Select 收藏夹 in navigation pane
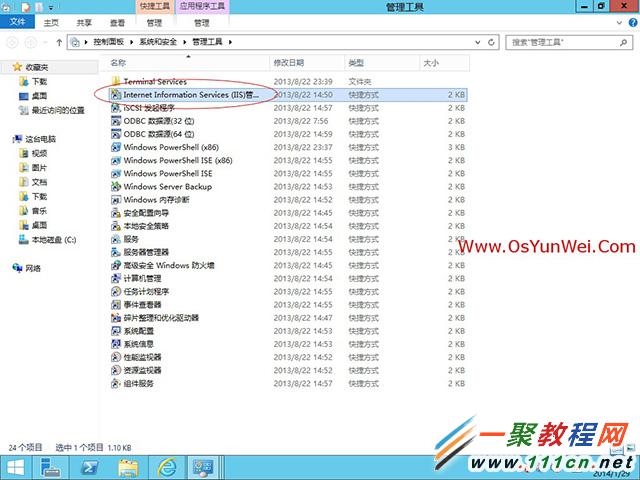Screen dimensions: 640x480 (37, 67)
